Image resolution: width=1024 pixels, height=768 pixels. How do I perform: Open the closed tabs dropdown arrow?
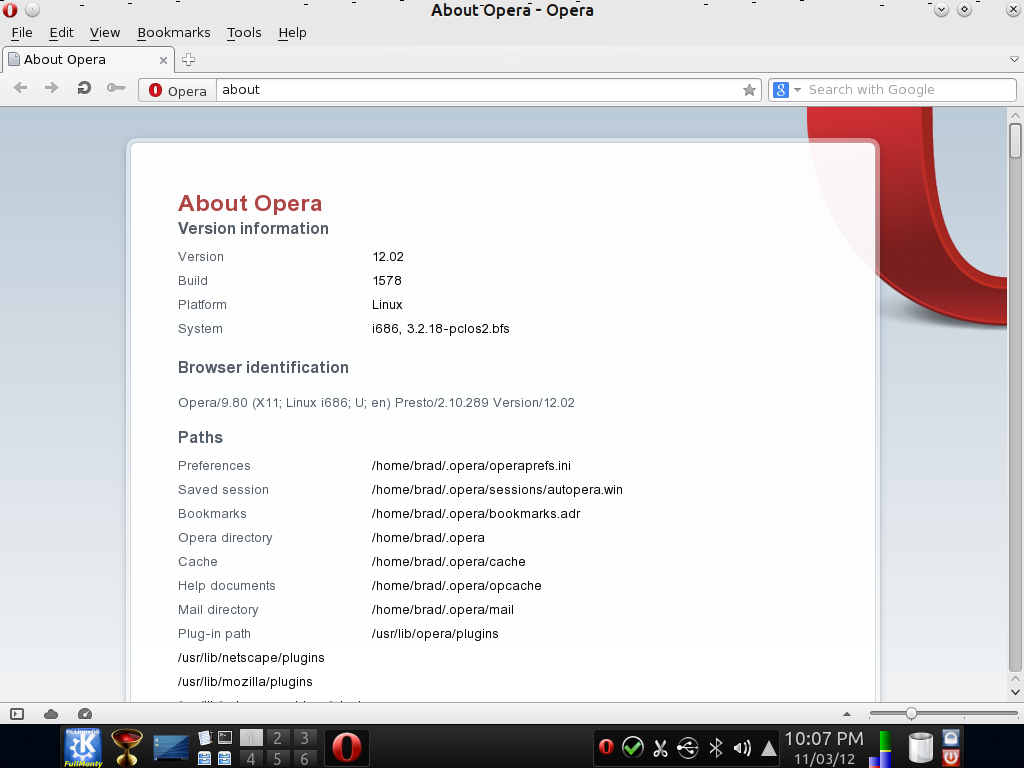click(1014, 59)
